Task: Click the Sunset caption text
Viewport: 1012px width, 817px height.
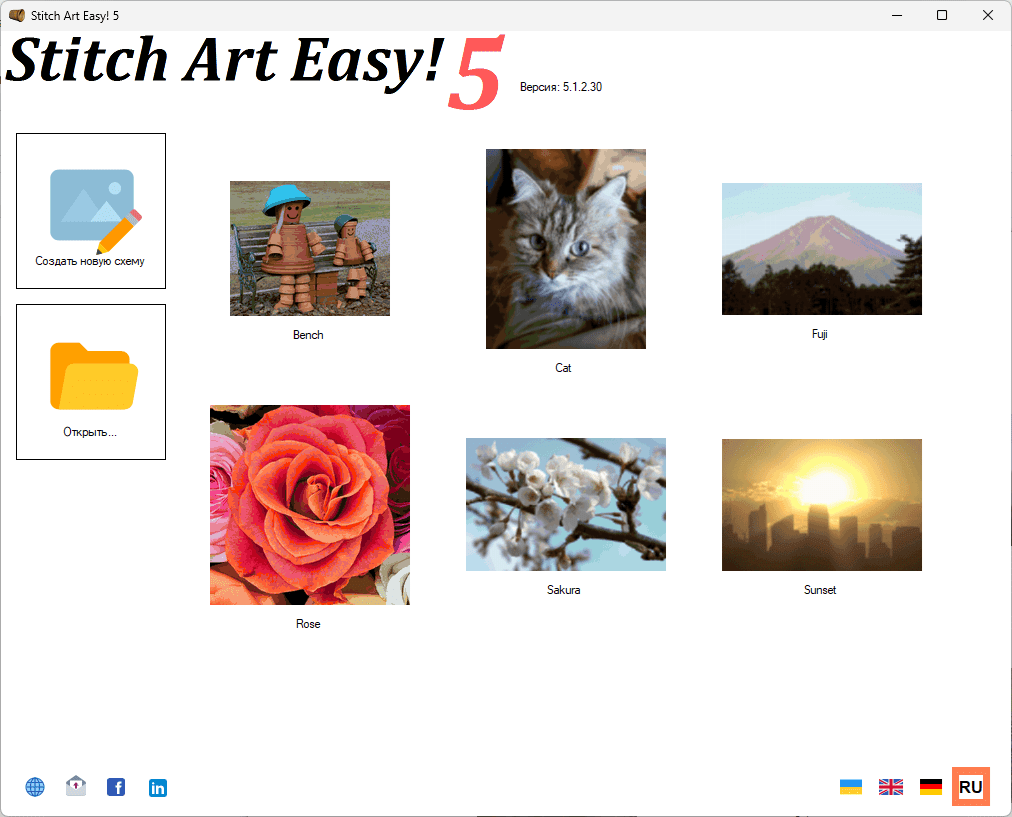Action: (x=820, y=590)
